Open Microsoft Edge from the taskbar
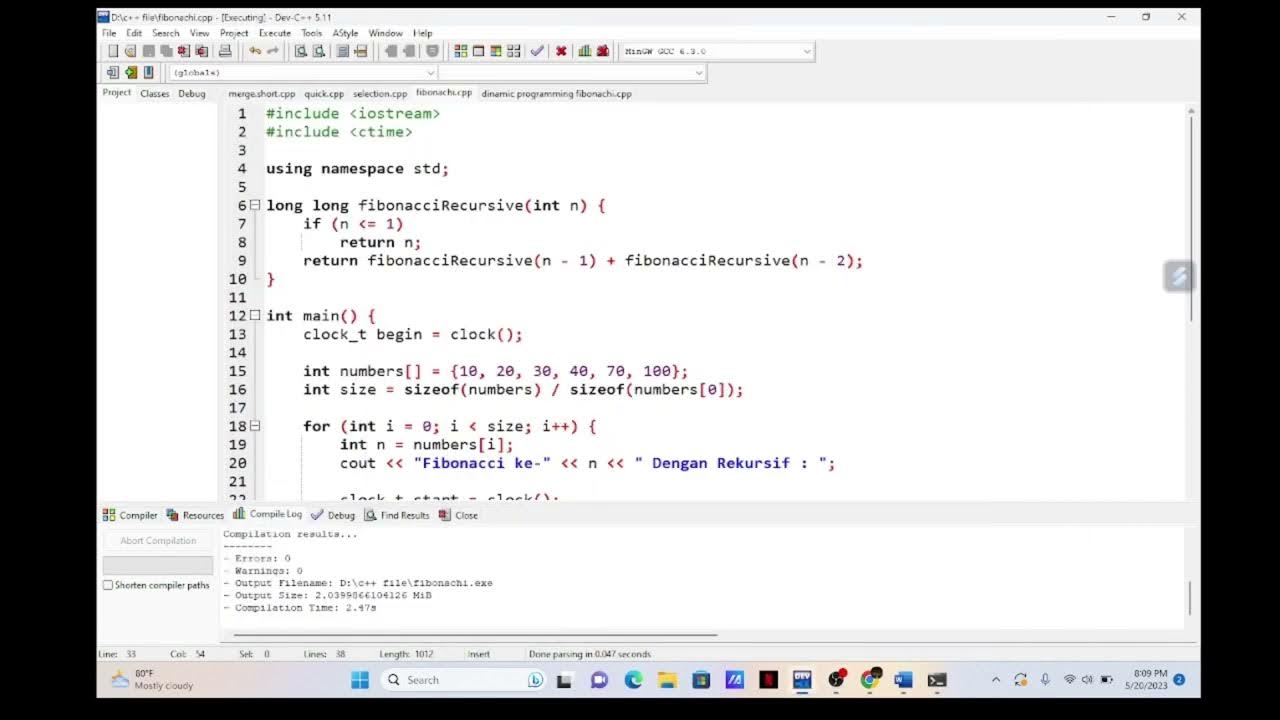Viewport: 1280px width, 720px height. point(633,680)
